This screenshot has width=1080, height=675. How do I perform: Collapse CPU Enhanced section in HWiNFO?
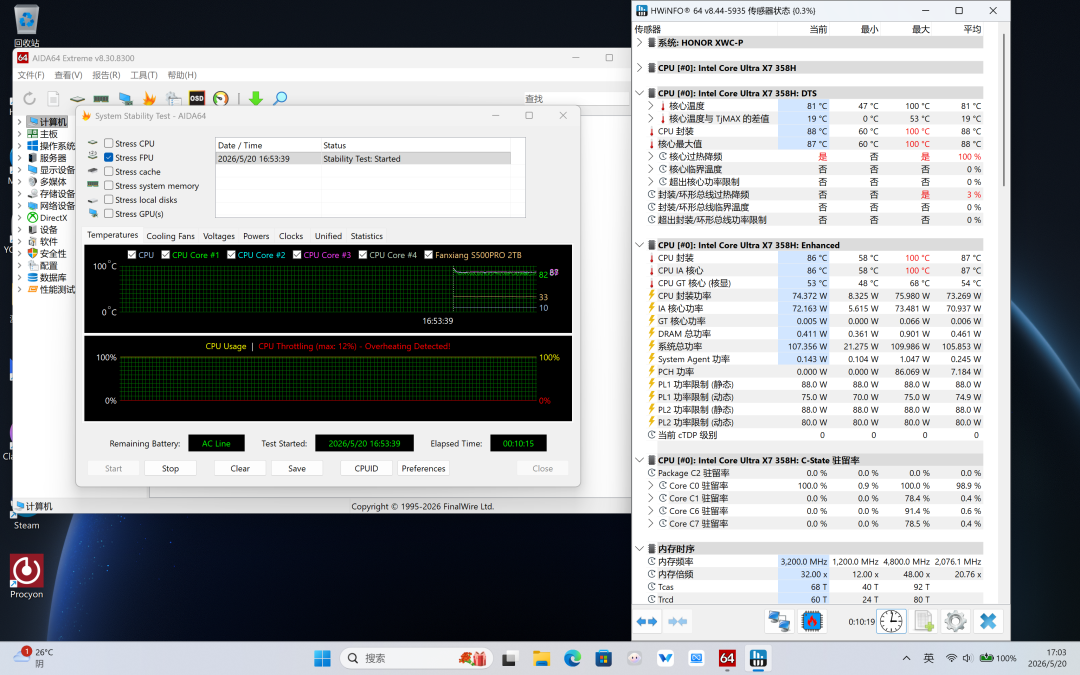[x=639, y=245]
